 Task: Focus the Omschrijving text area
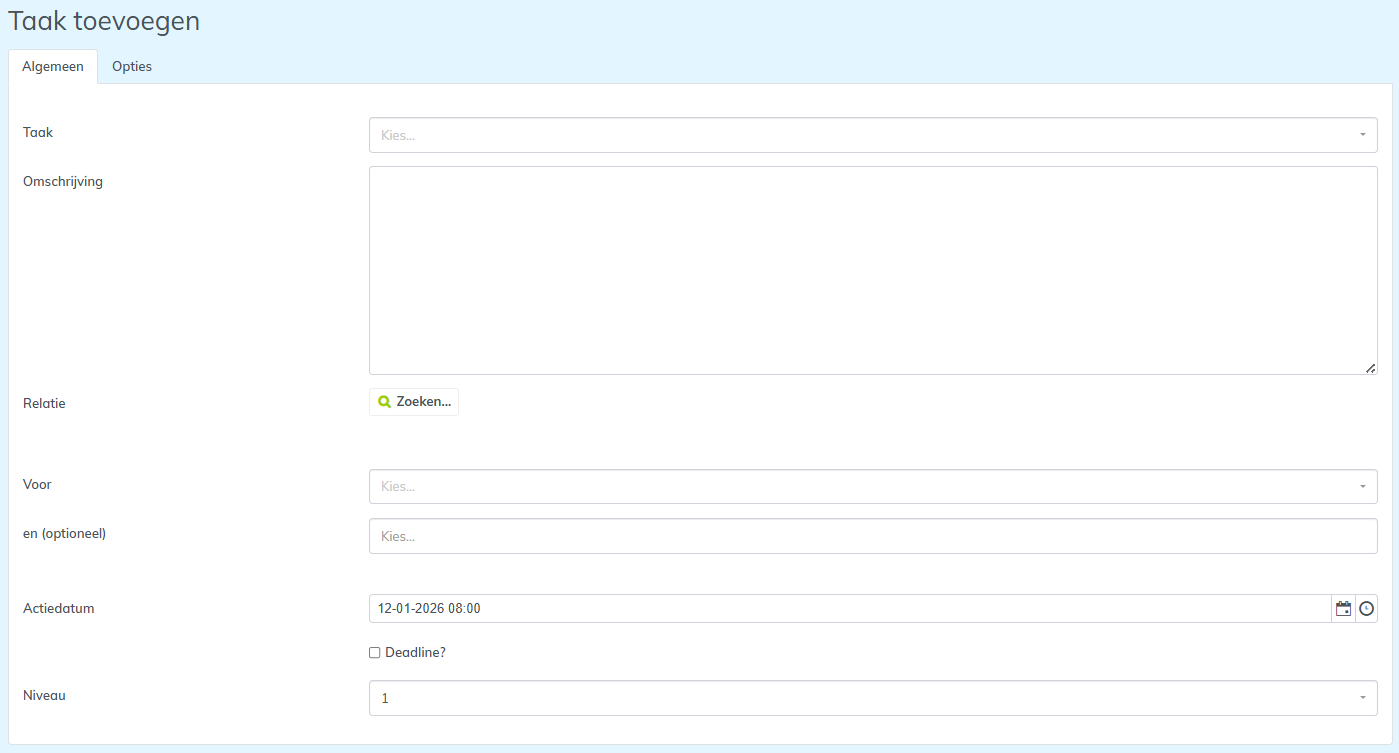tap(873, 270)
